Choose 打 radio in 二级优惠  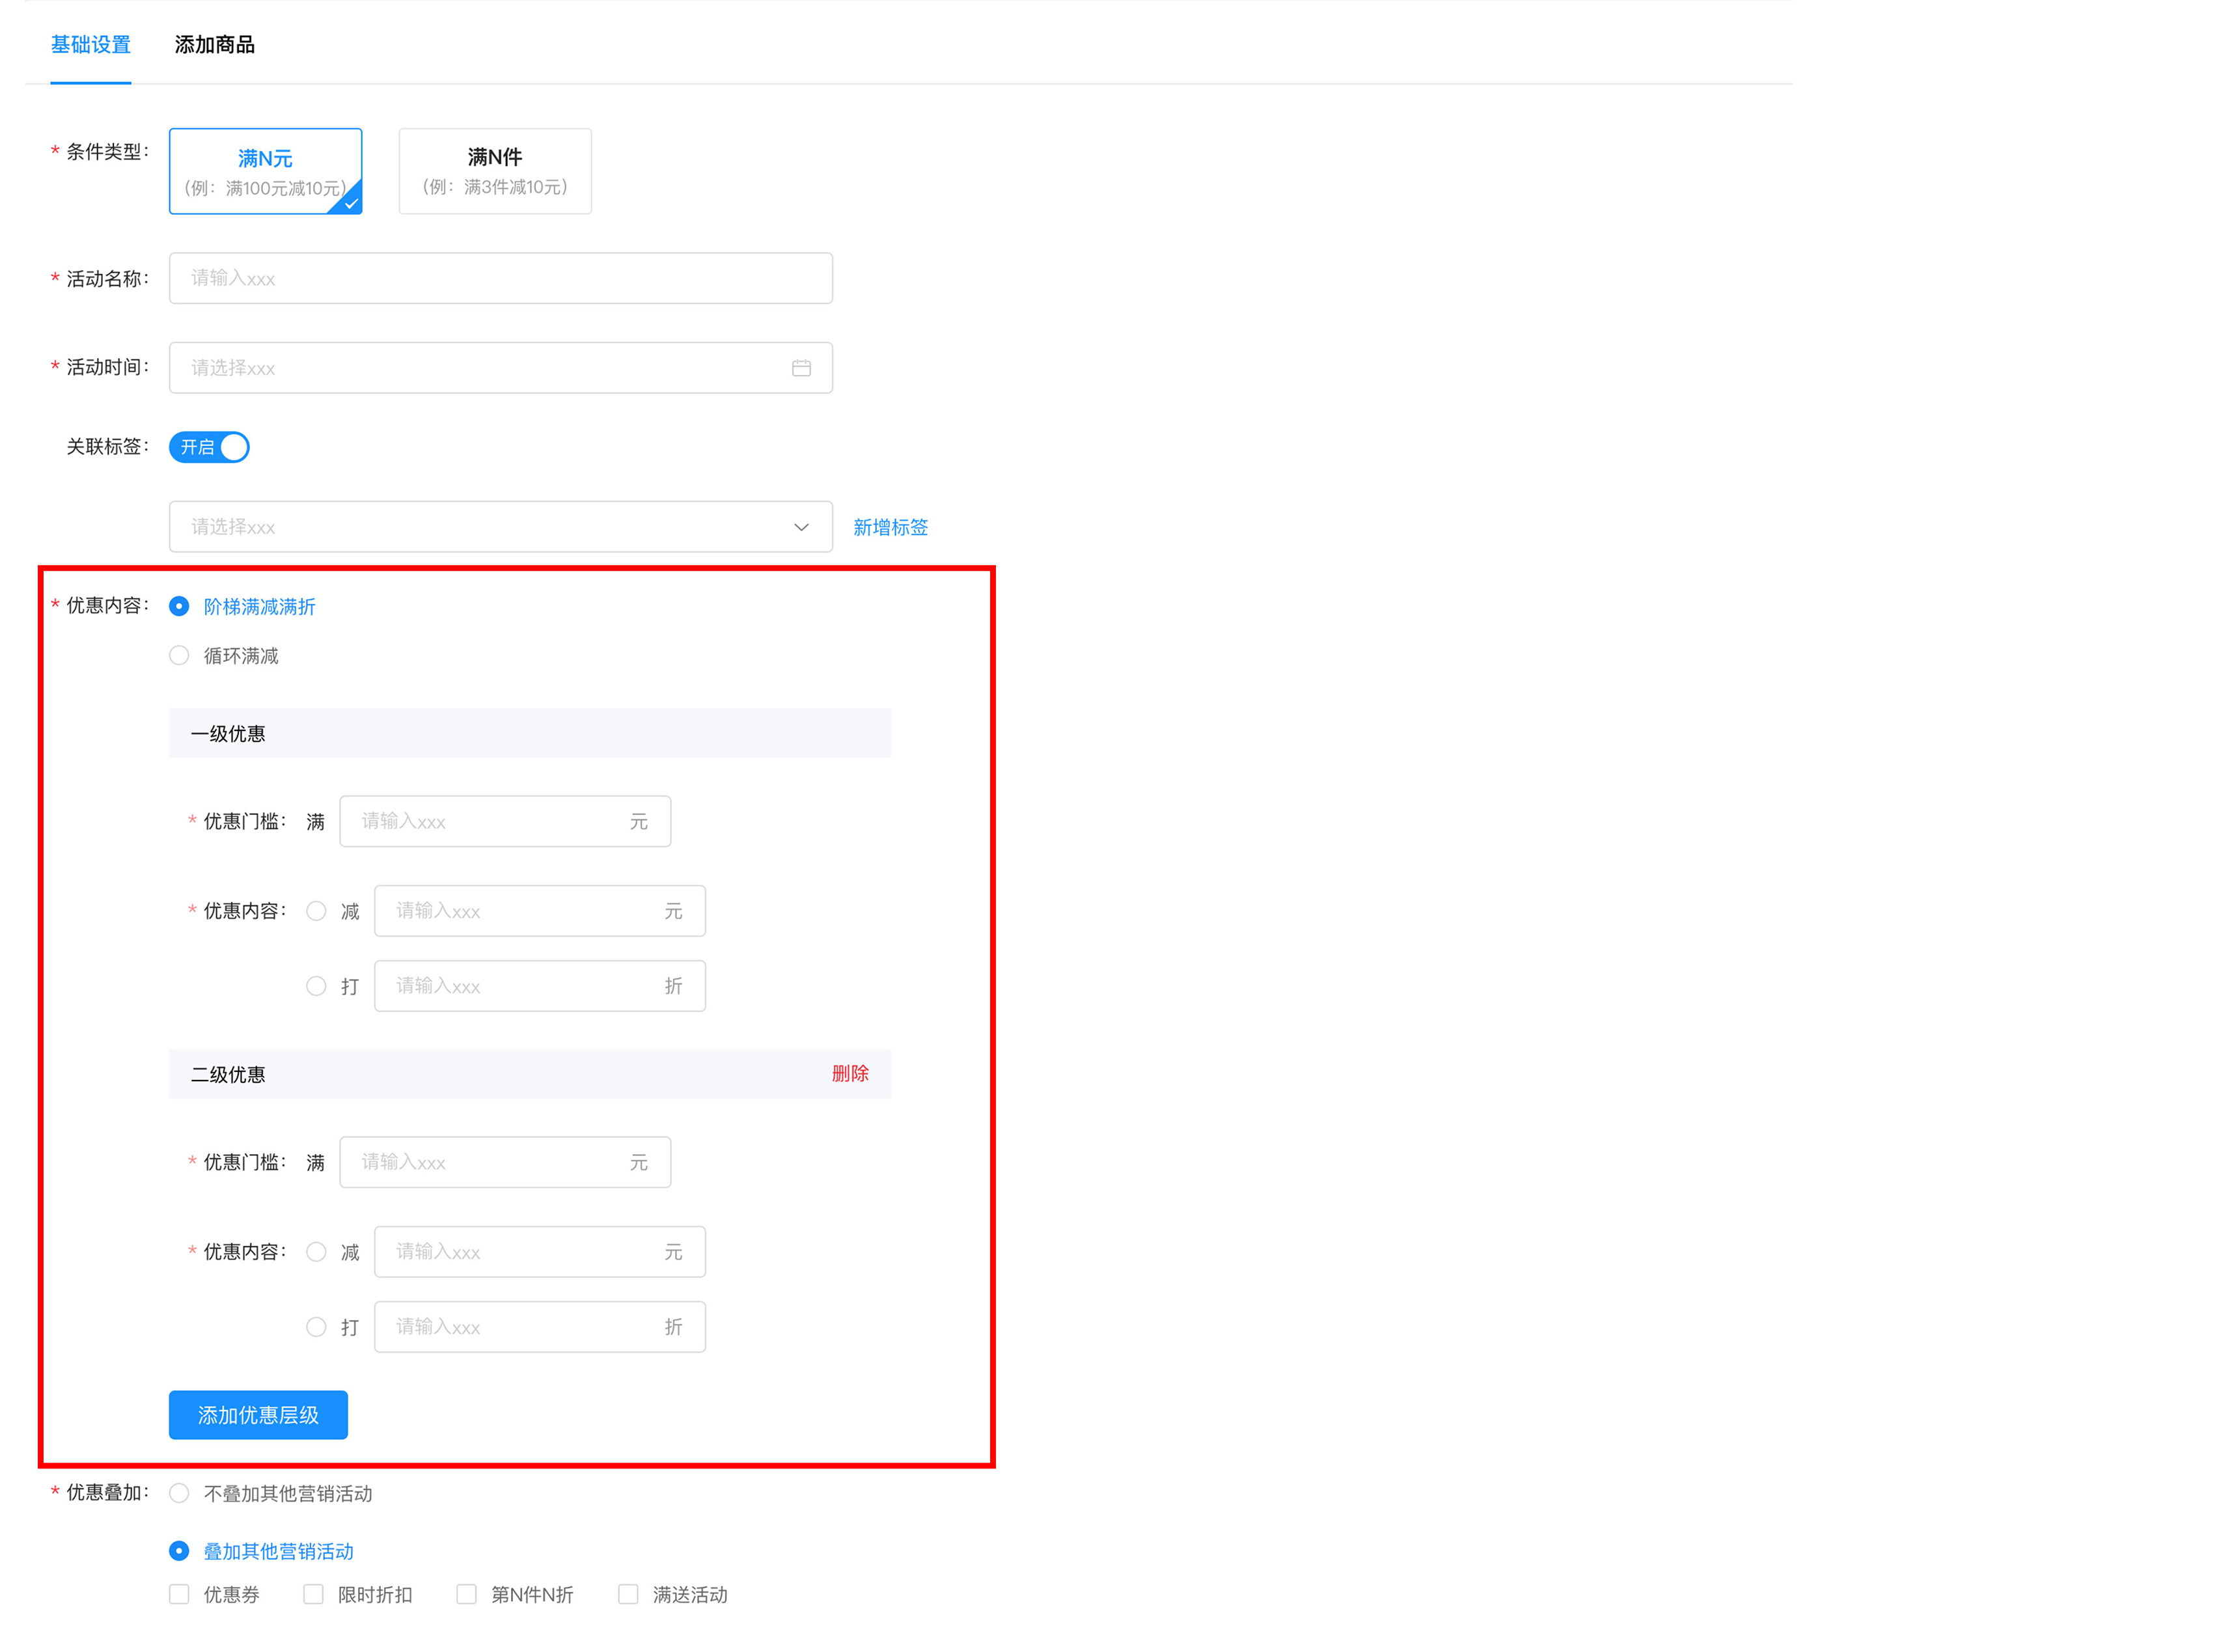(x=316, y=1327)
